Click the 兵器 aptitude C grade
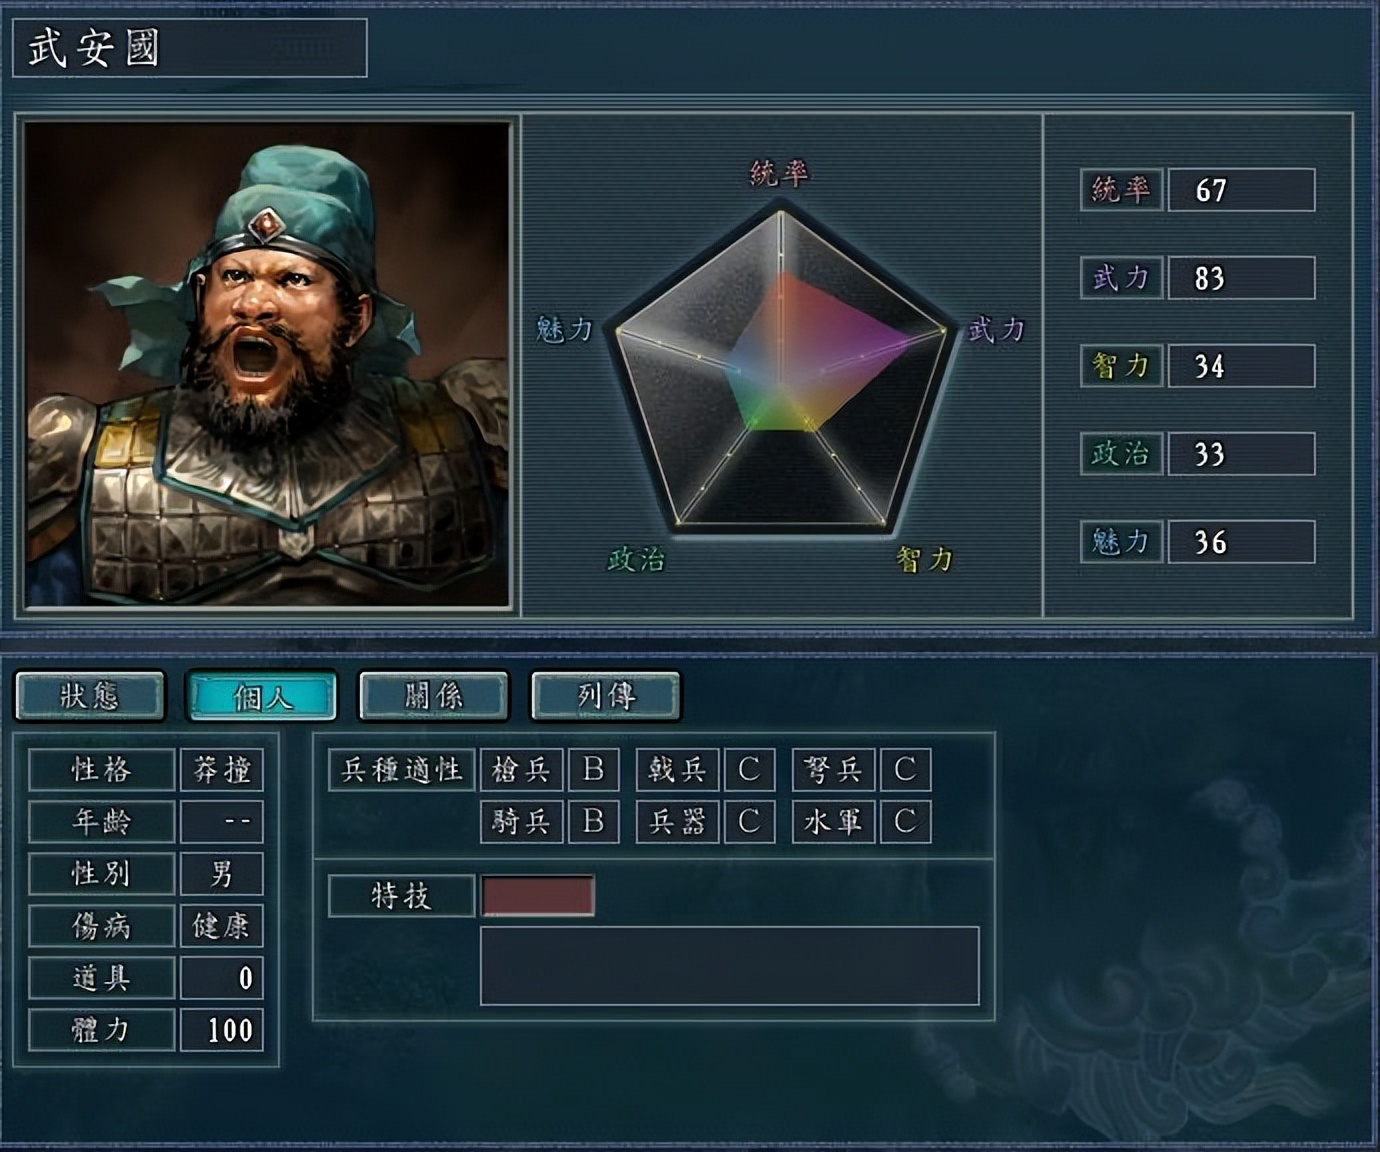 point(749,821)
